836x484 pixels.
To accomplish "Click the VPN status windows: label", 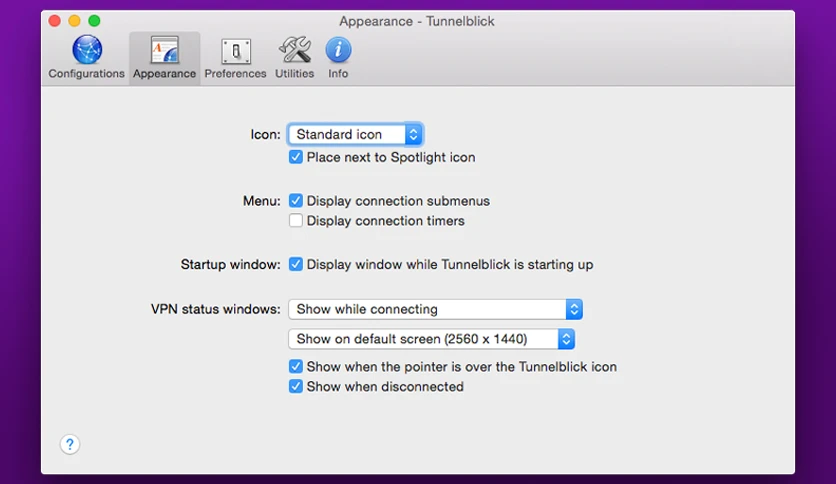I will point(215,309).
